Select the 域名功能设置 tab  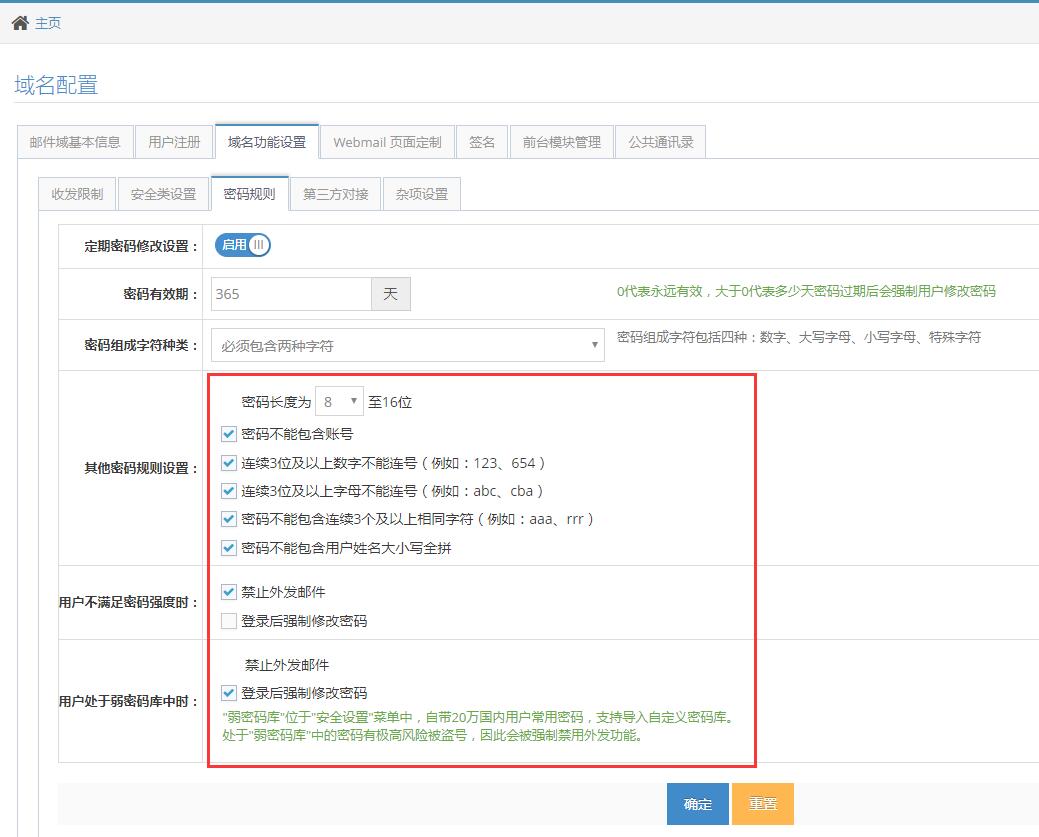click(x=267, y=142)
